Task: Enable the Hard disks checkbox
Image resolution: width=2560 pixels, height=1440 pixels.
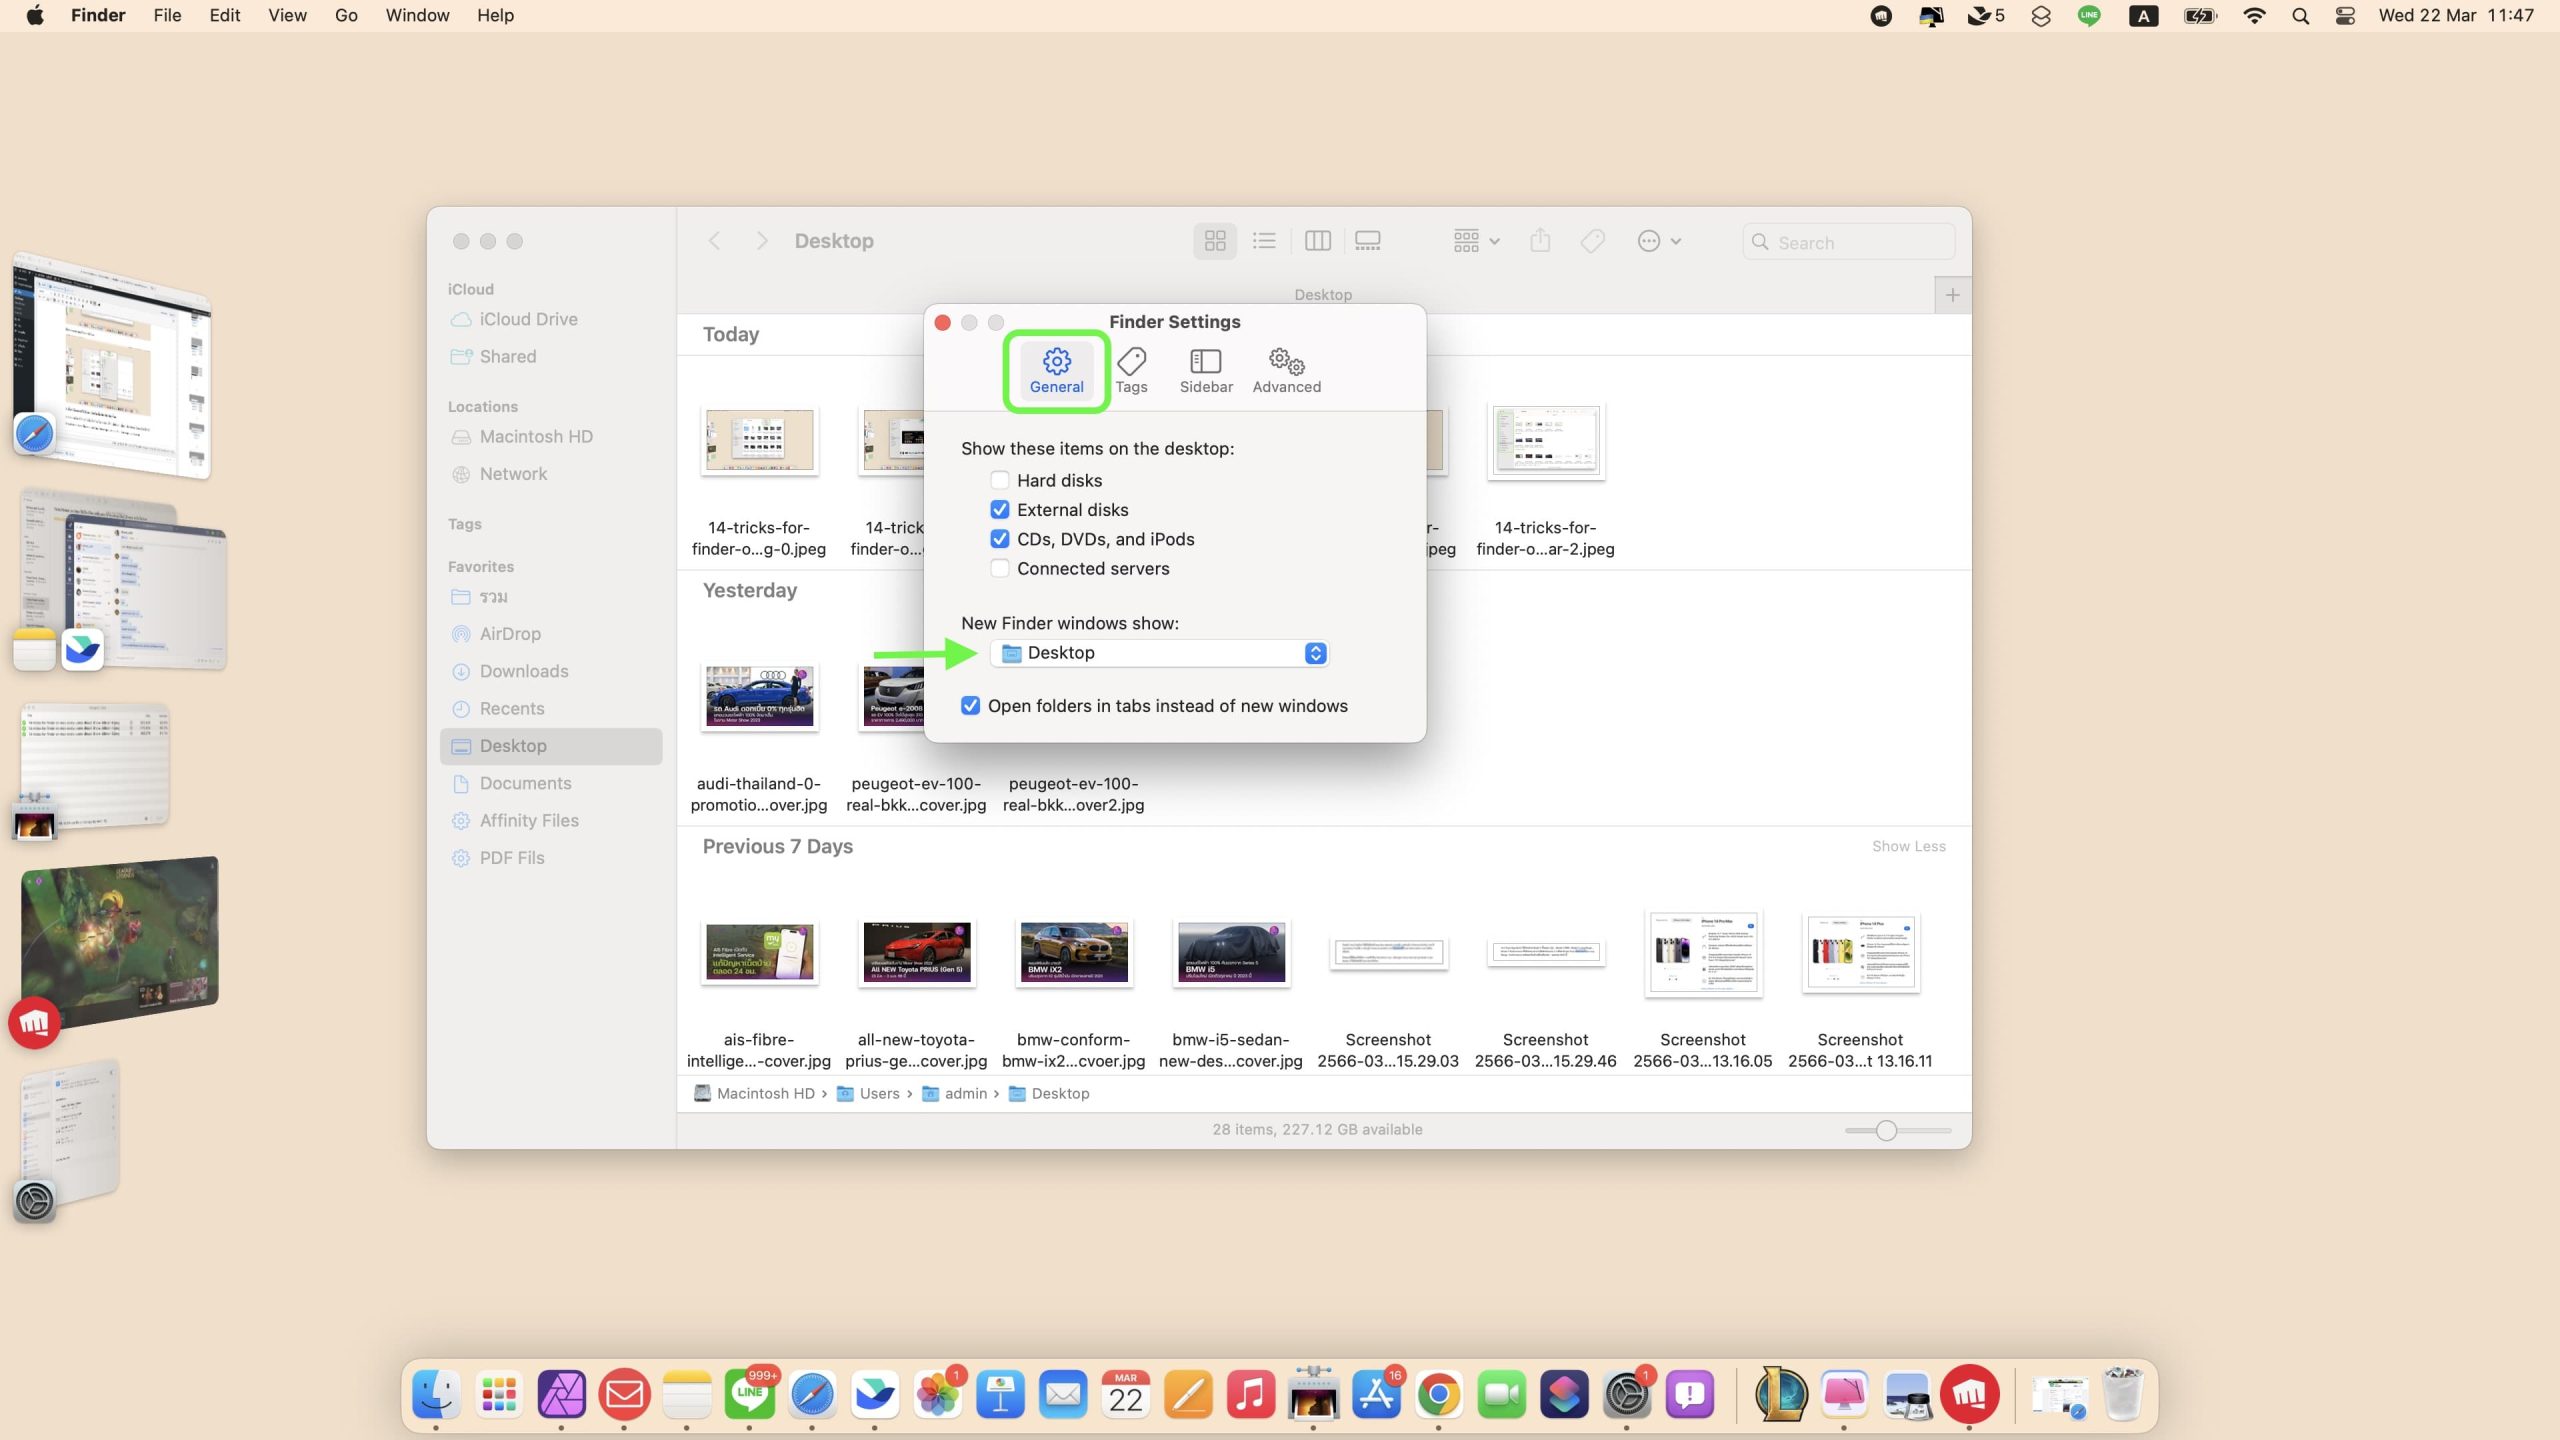Action: tap(999, 480)
